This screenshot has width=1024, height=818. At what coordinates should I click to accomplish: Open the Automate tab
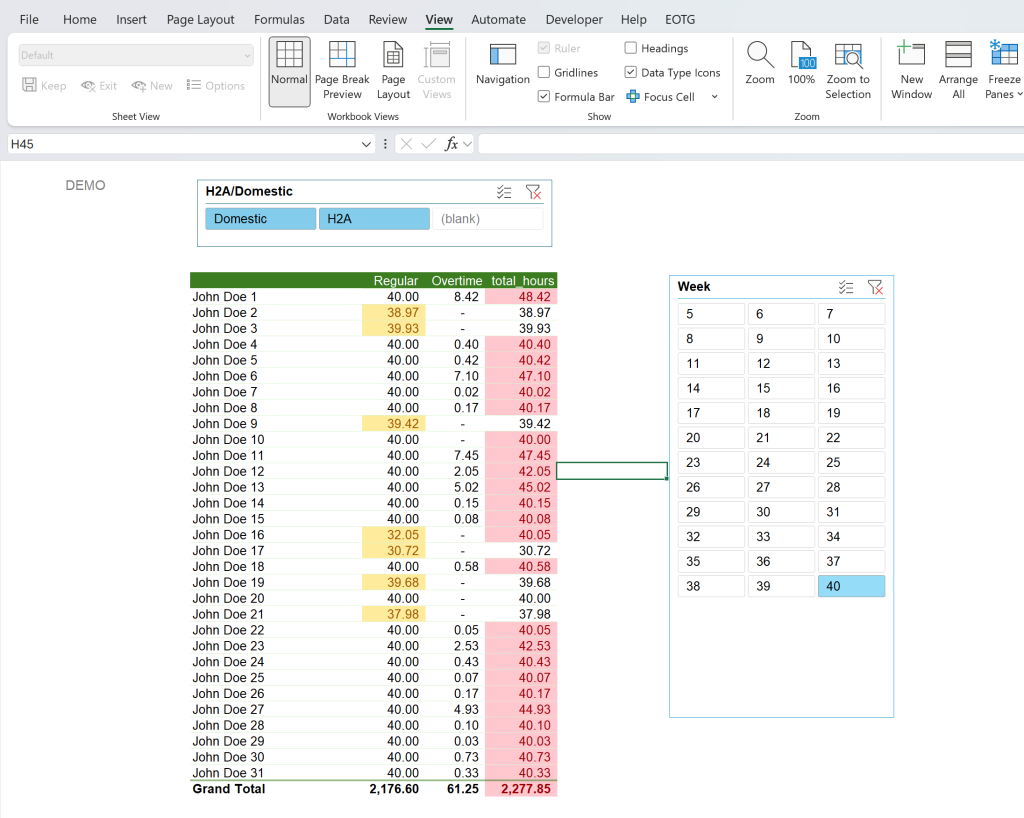point(498,20)
